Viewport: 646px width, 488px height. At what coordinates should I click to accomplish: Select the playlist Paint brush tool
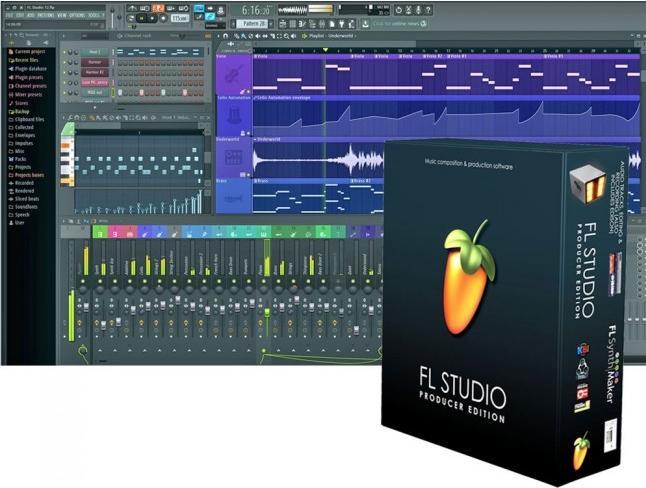click(x=243, y=36)
